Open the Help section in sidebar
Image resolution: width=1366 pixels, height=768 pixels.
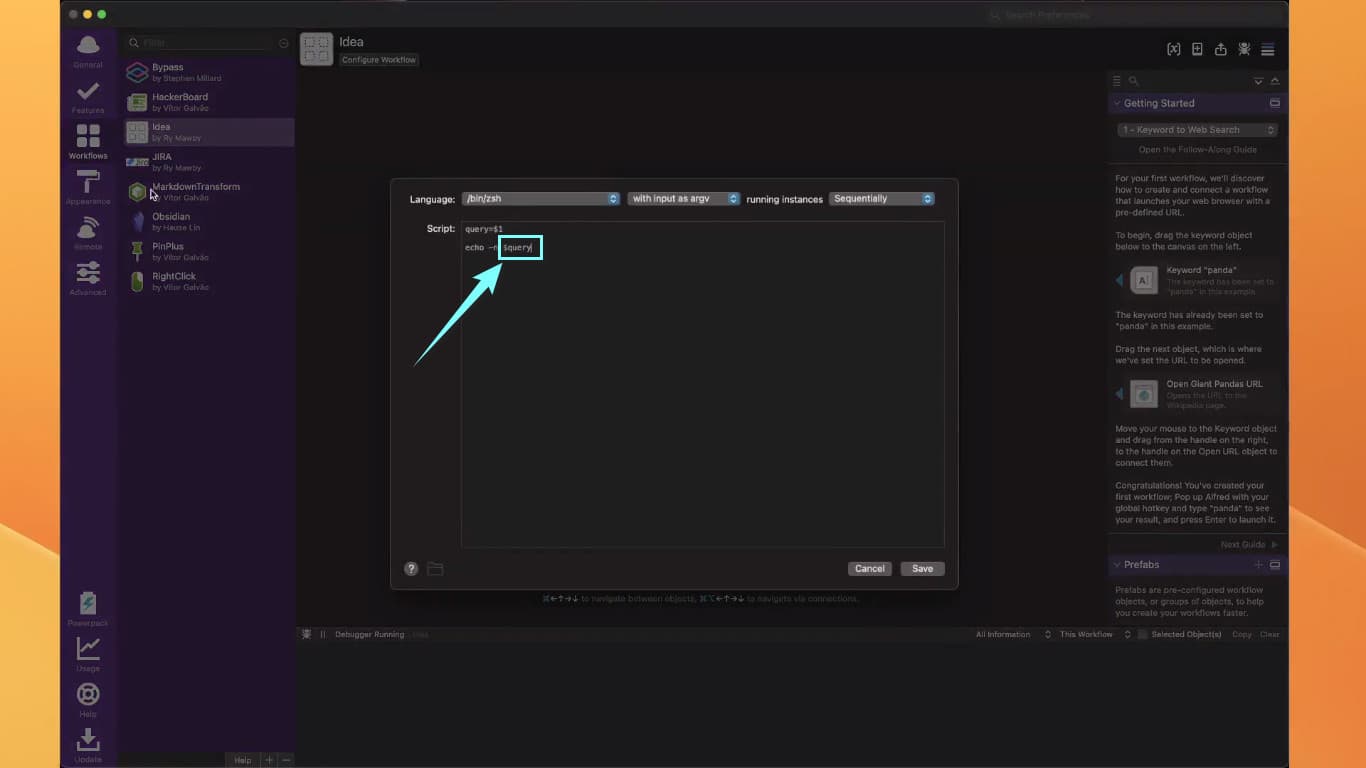[x=88, y=700]
